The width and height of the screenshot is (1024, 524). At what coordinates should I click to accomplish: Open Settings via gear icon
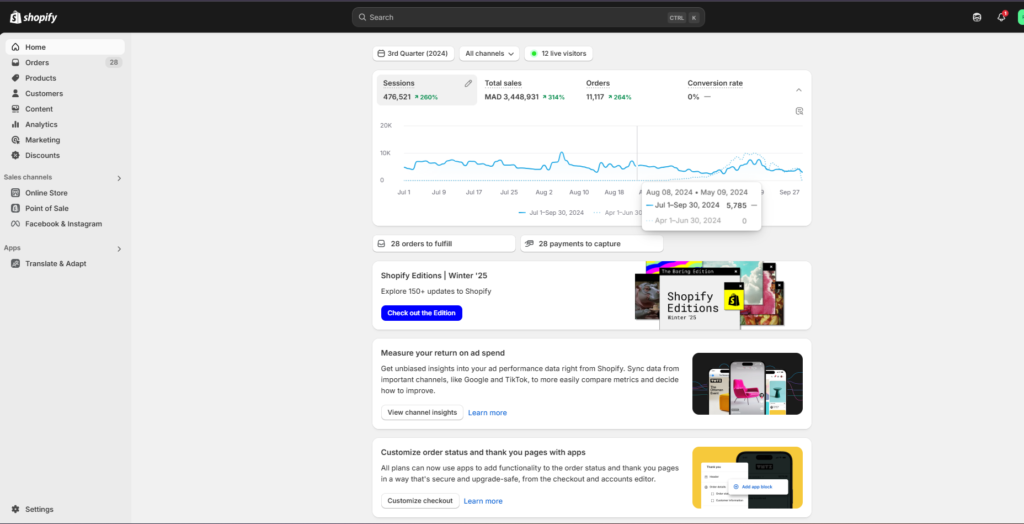[x=16, y=509]
